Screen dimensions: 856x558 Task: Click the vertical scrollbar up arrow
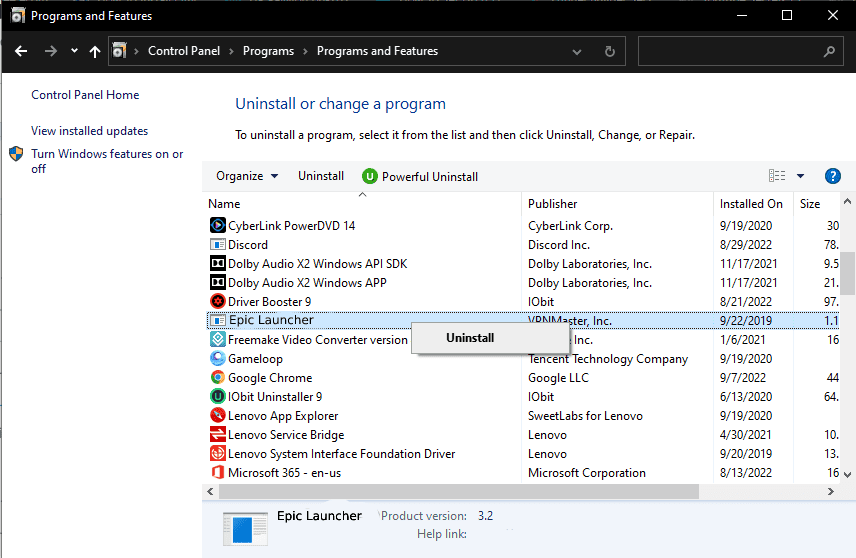[x=847, y=201]
